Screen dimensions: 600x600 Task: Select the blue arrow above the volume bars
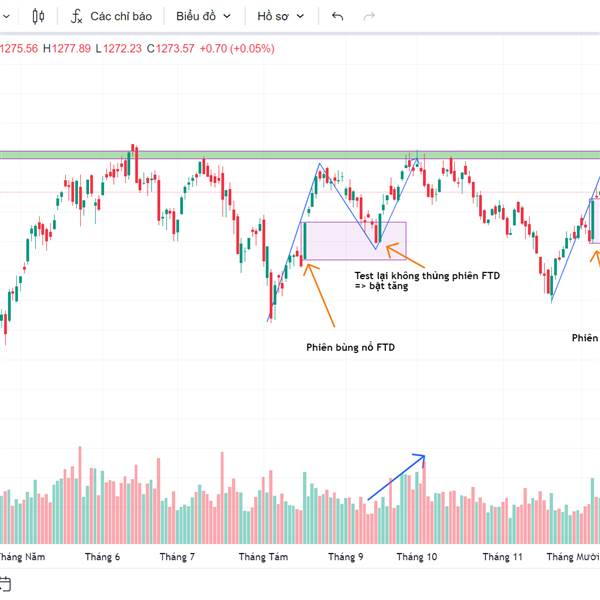pos(396,478)
